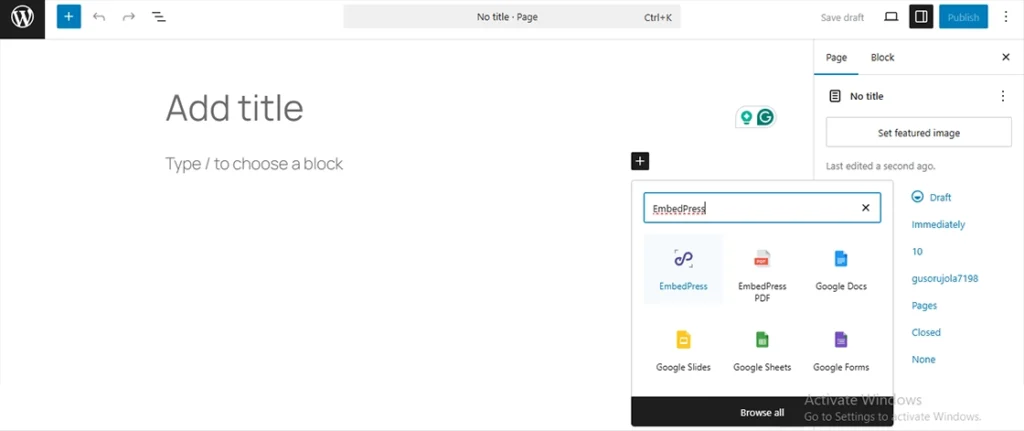The height and width of the screenshot is (431, 1024).
Task: Undo the last change
Action: [x=99, y=17]
